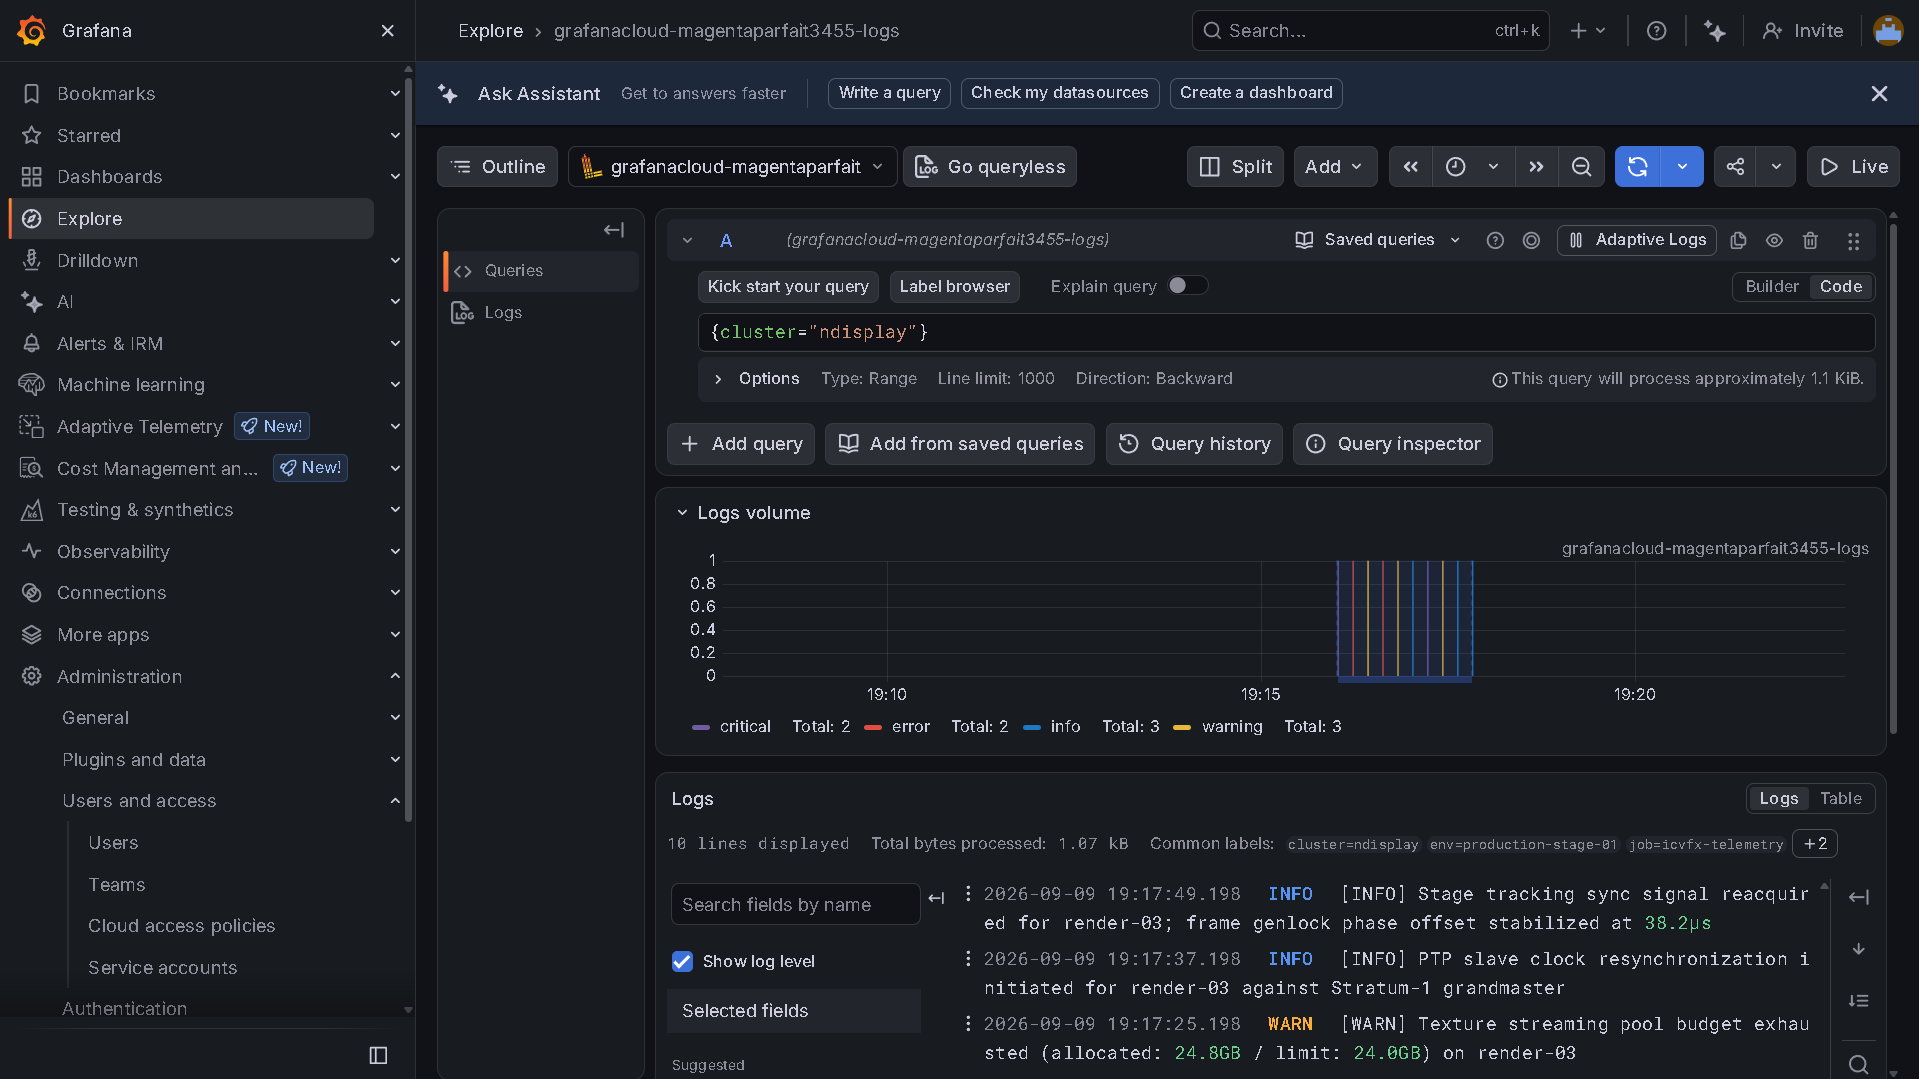
Task: Select Queries in the outline panel
Action: tap(541, 271)
